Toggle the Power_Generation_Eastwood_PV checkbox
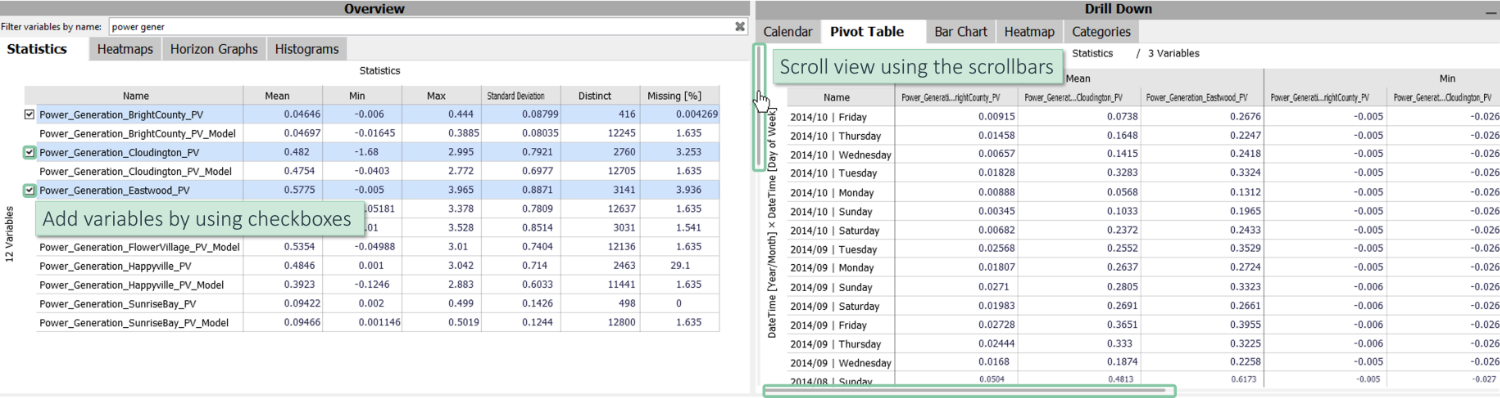This screenshot has width=1500, height=398. click(x=29, y=190)
